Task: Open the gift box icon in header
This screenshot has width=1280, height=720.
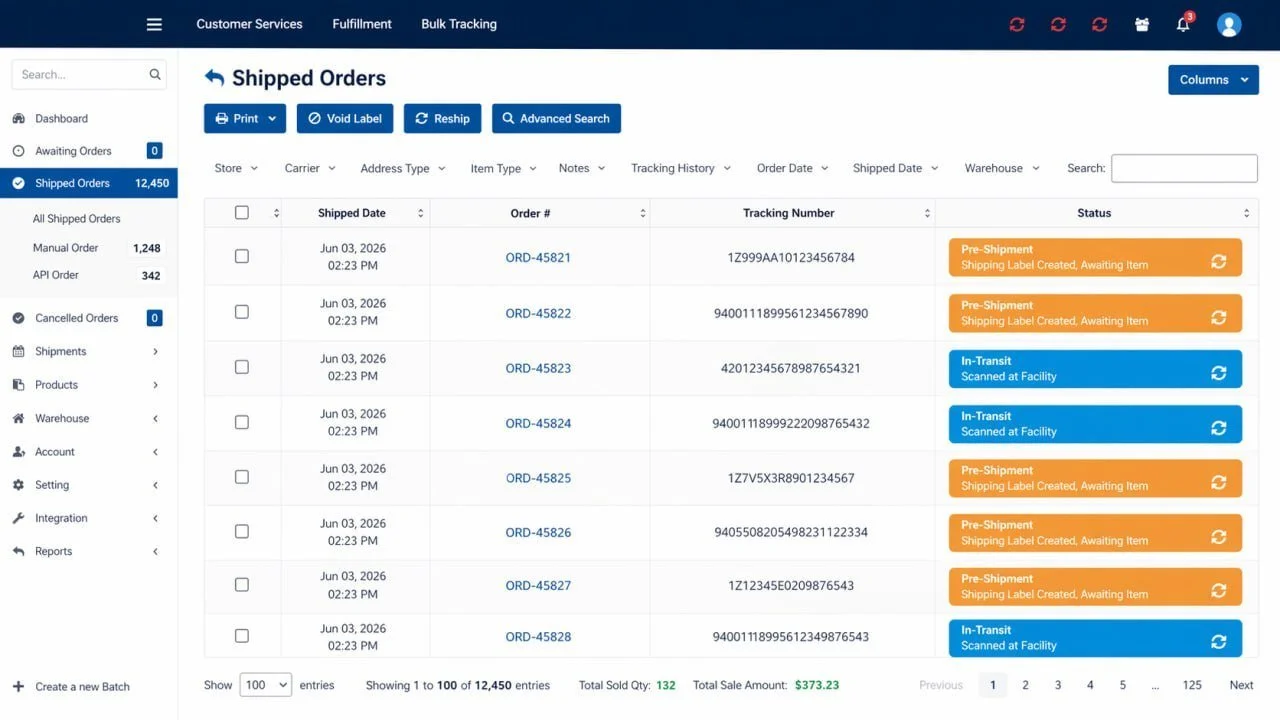Action: [1142, 24]
